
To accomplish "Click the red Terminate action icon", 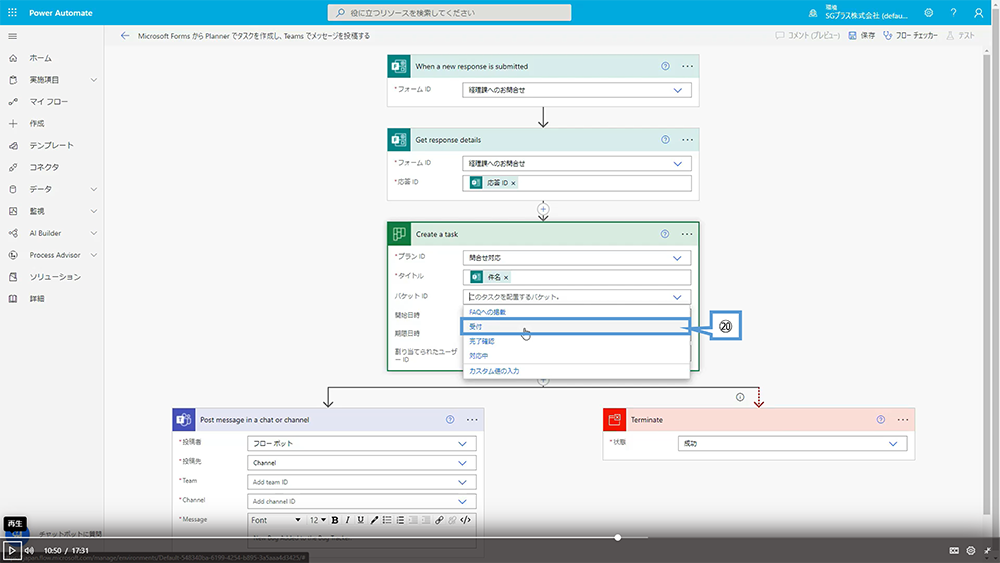I will coord(614,420).
